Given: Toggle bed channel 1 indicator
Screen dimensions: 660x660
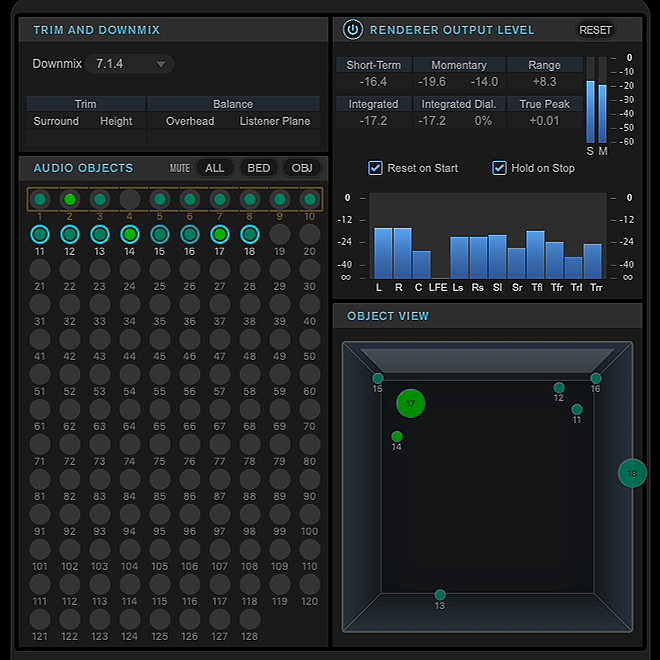Looking at the screenshot, I should click(x=40, y=199).
